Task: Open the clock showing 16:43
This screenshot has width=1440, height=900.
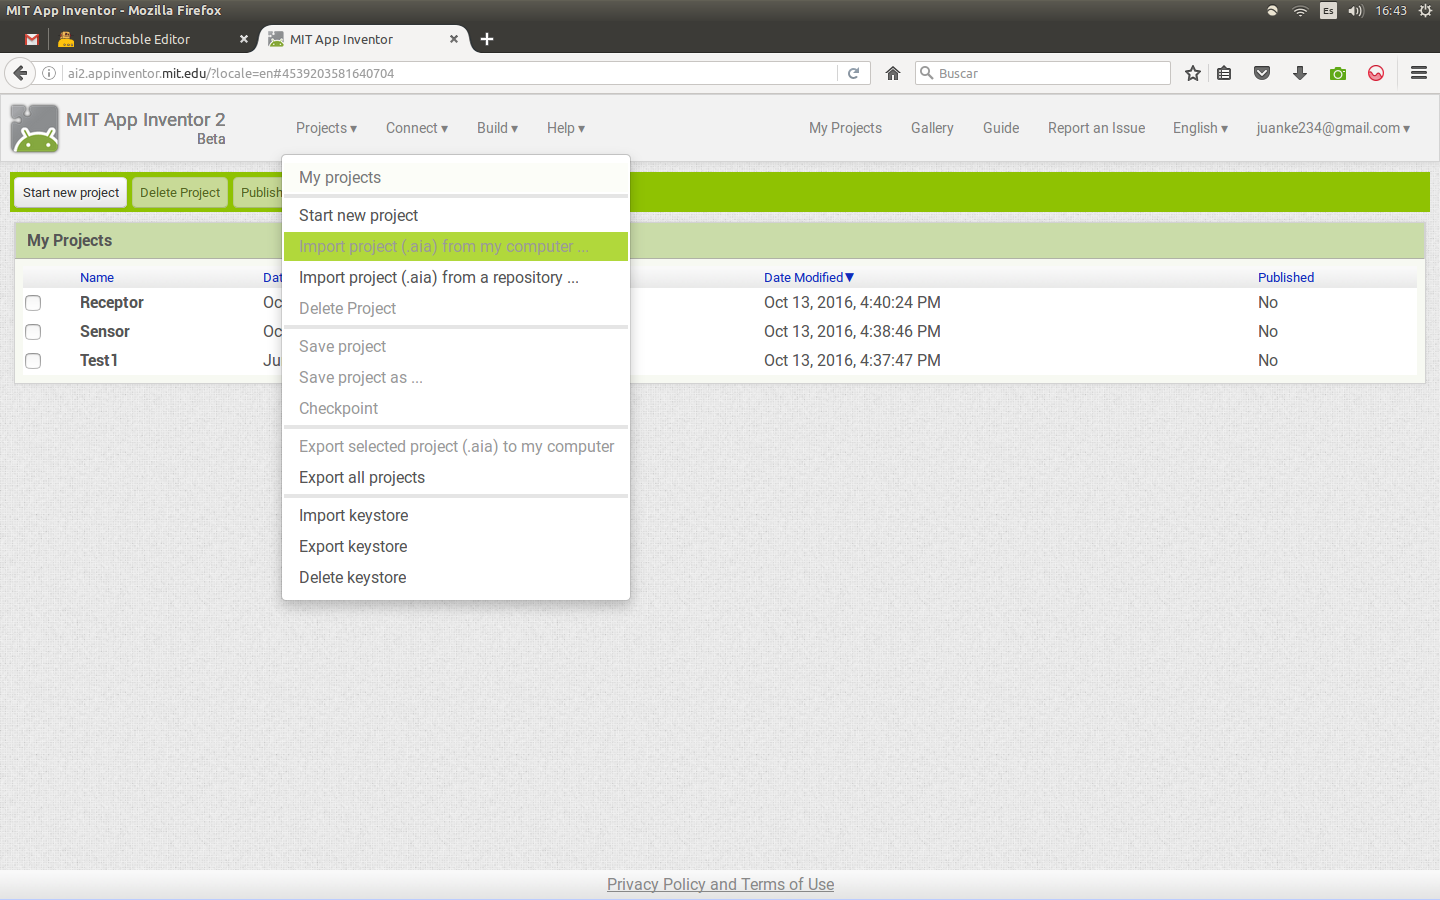Action: tap(1390, 11)
